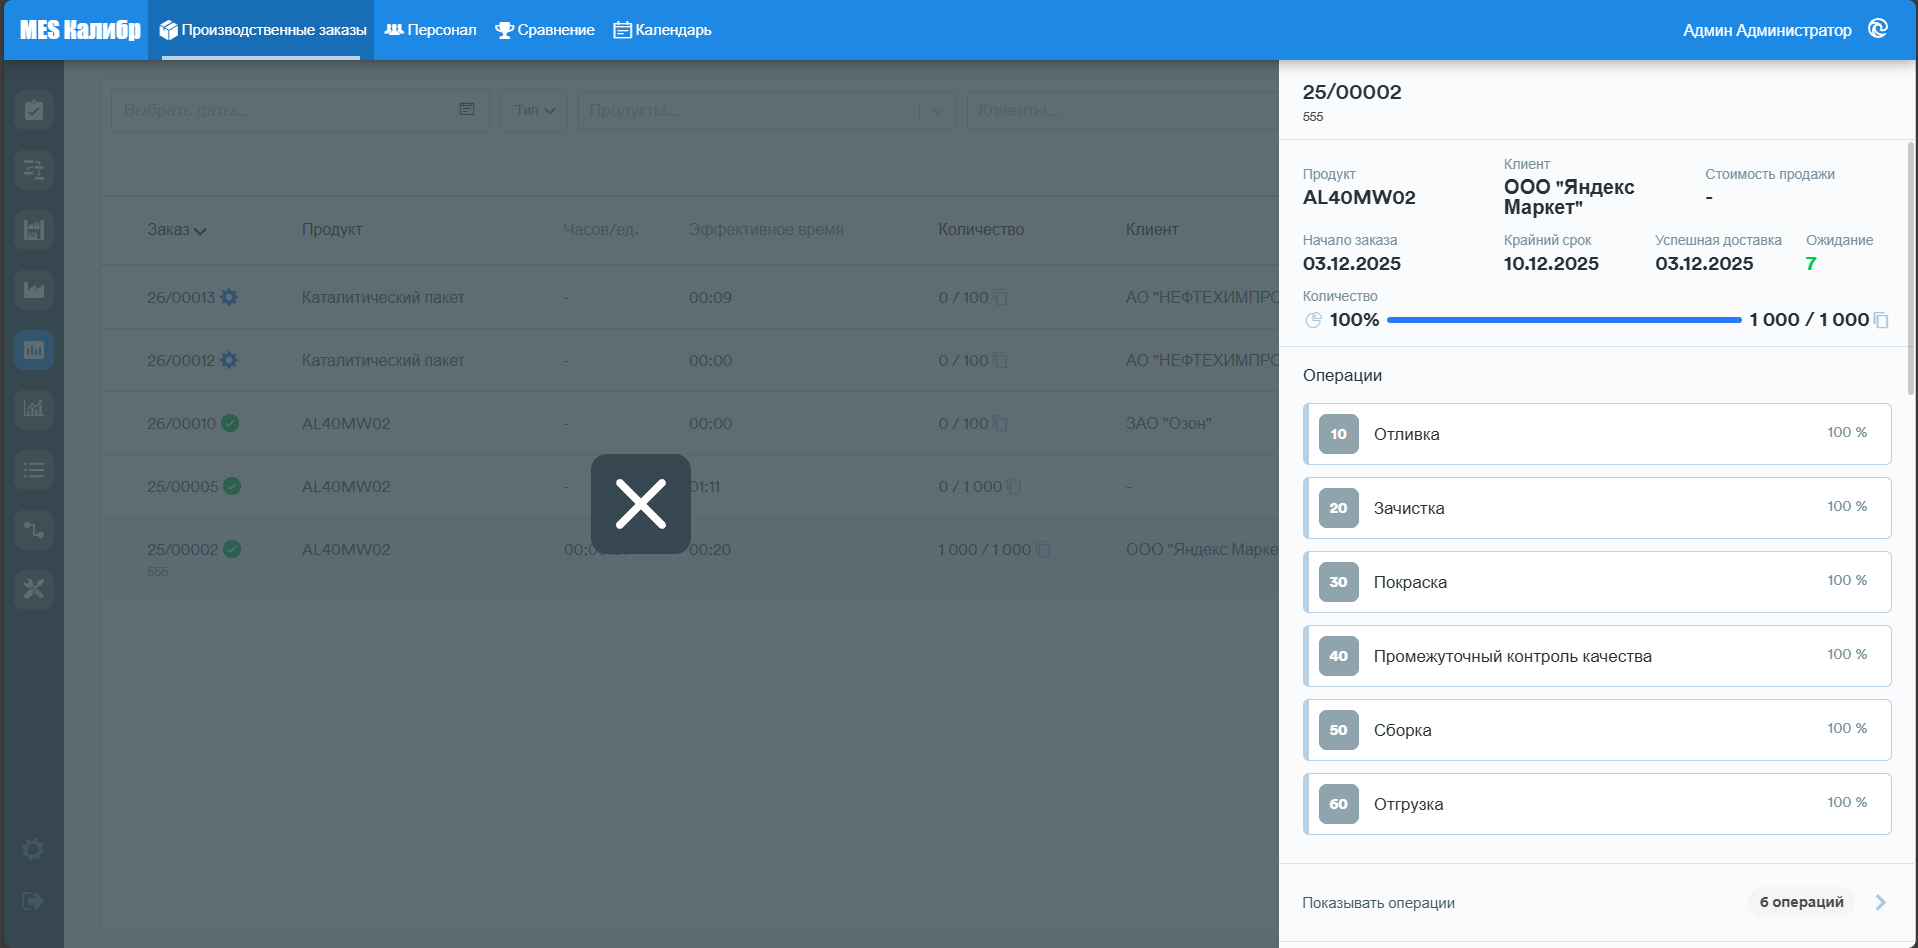1918x948 pixels.
Task: Open list view sidebar icon
Action: [x=34, y=469]
